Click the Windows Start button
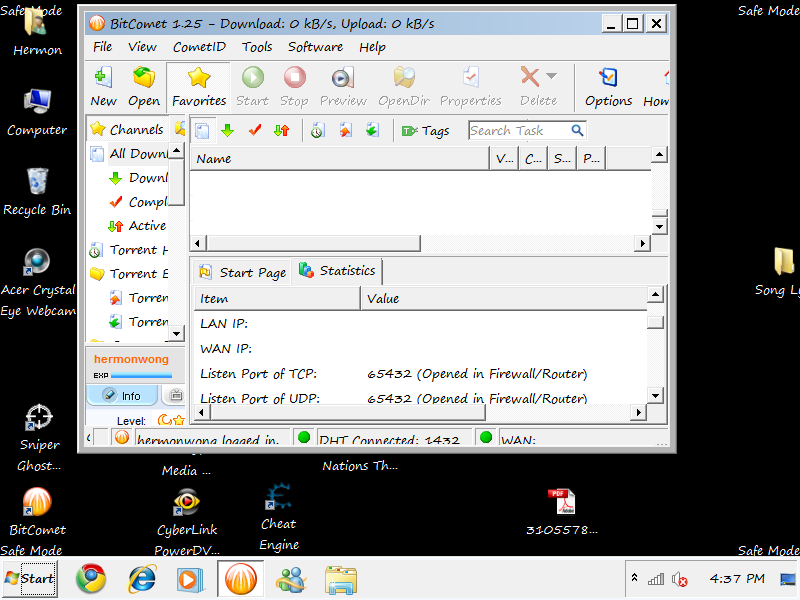Image resolution: width=800 pixels, height=600 pixels. 29,578
